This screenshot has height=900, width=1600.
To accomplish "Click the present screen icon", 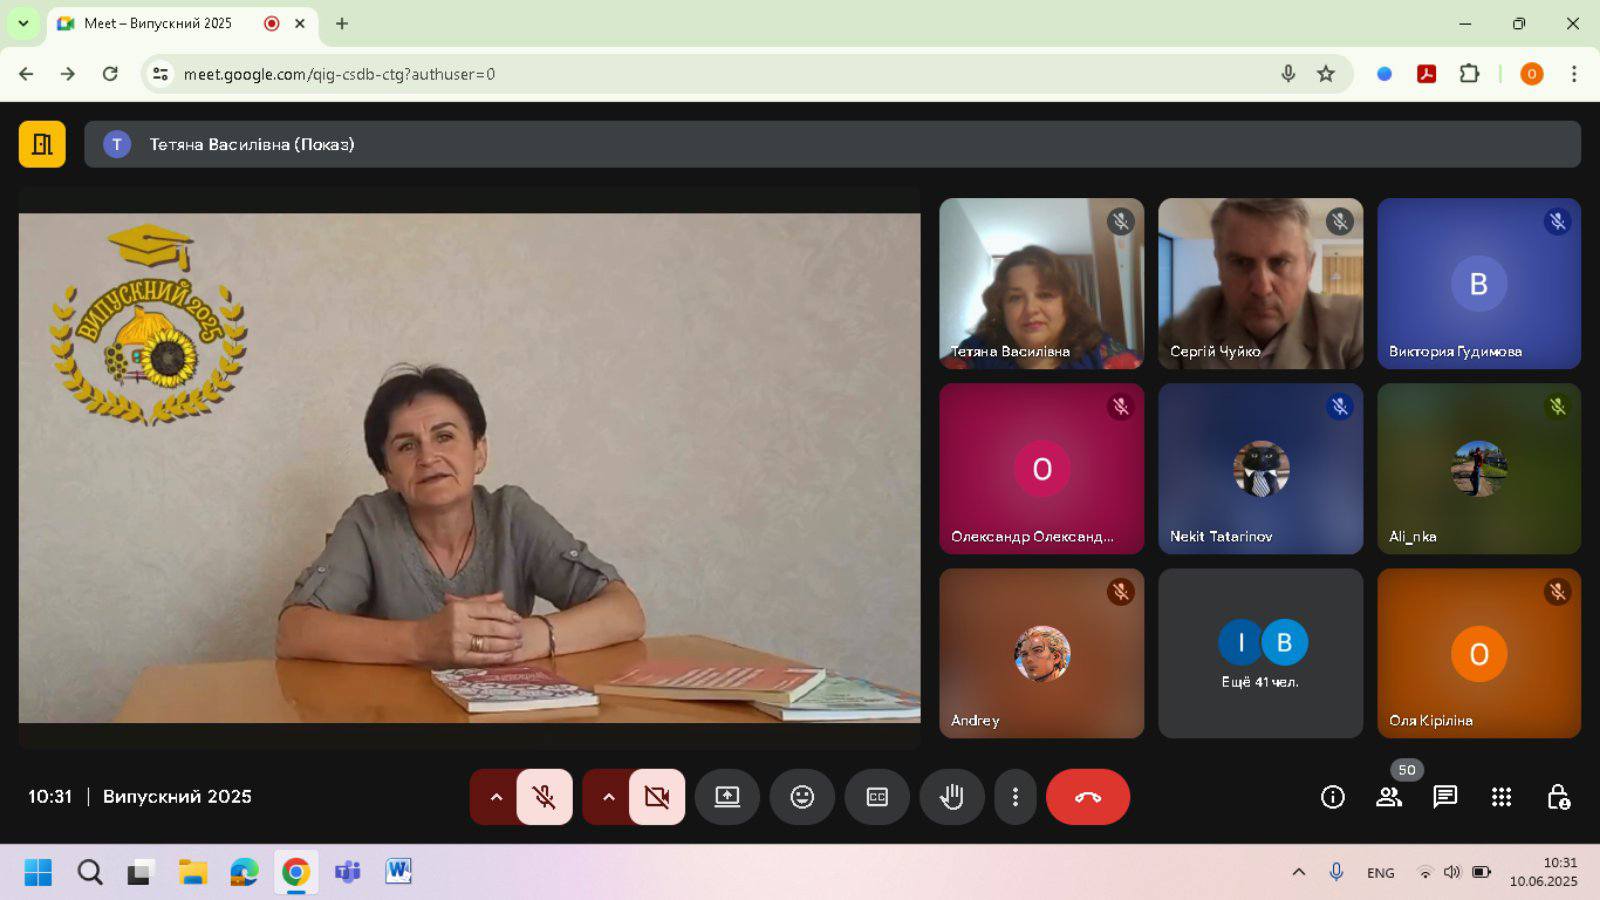I will (727, 797).
